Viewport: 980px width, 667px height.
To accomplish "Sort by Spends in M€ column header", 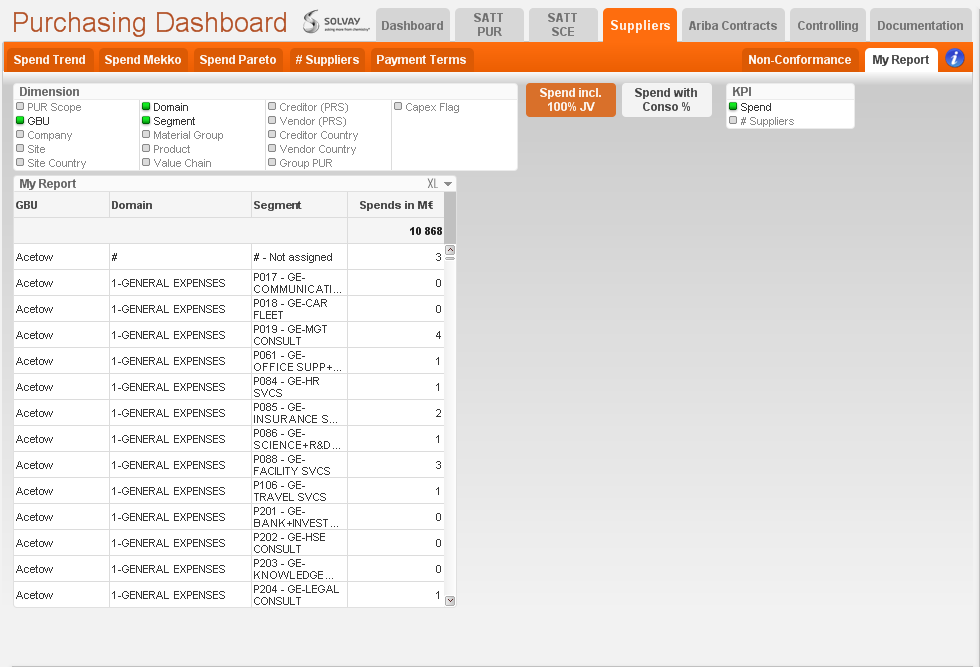I will click(396, 205).
